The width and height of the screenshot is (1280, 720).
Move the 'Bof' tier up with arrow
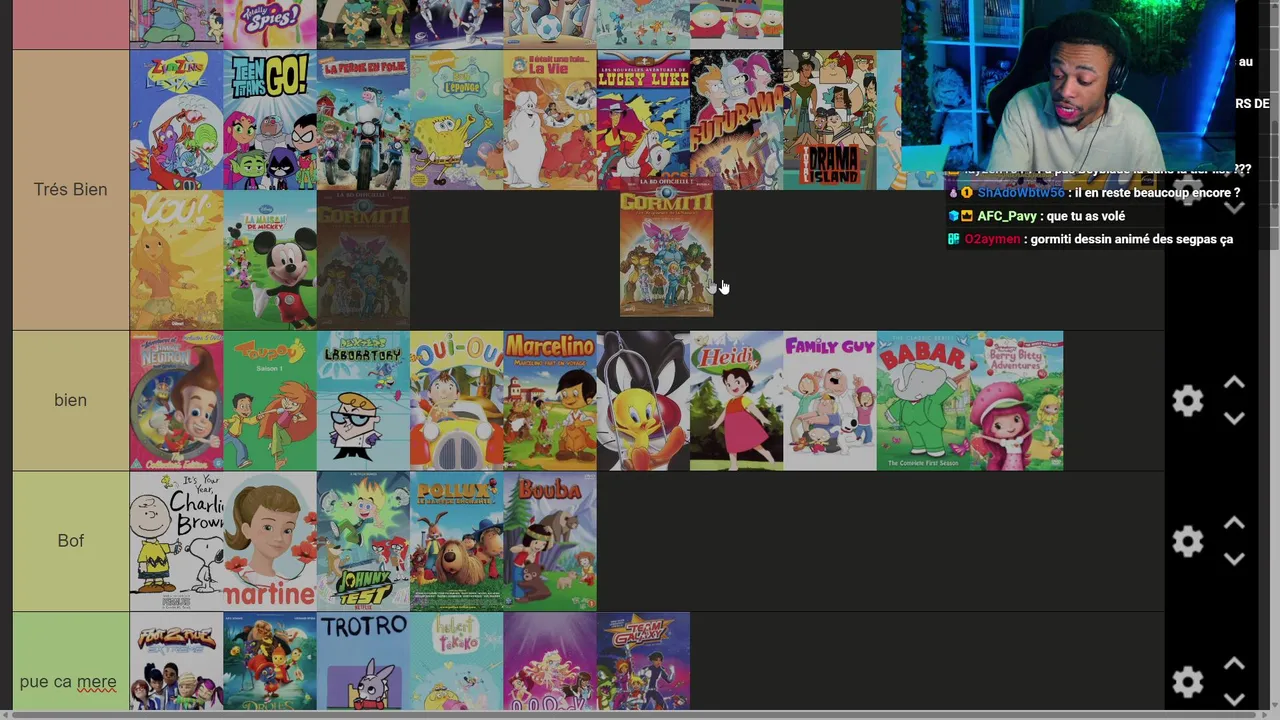point(1234,523)
